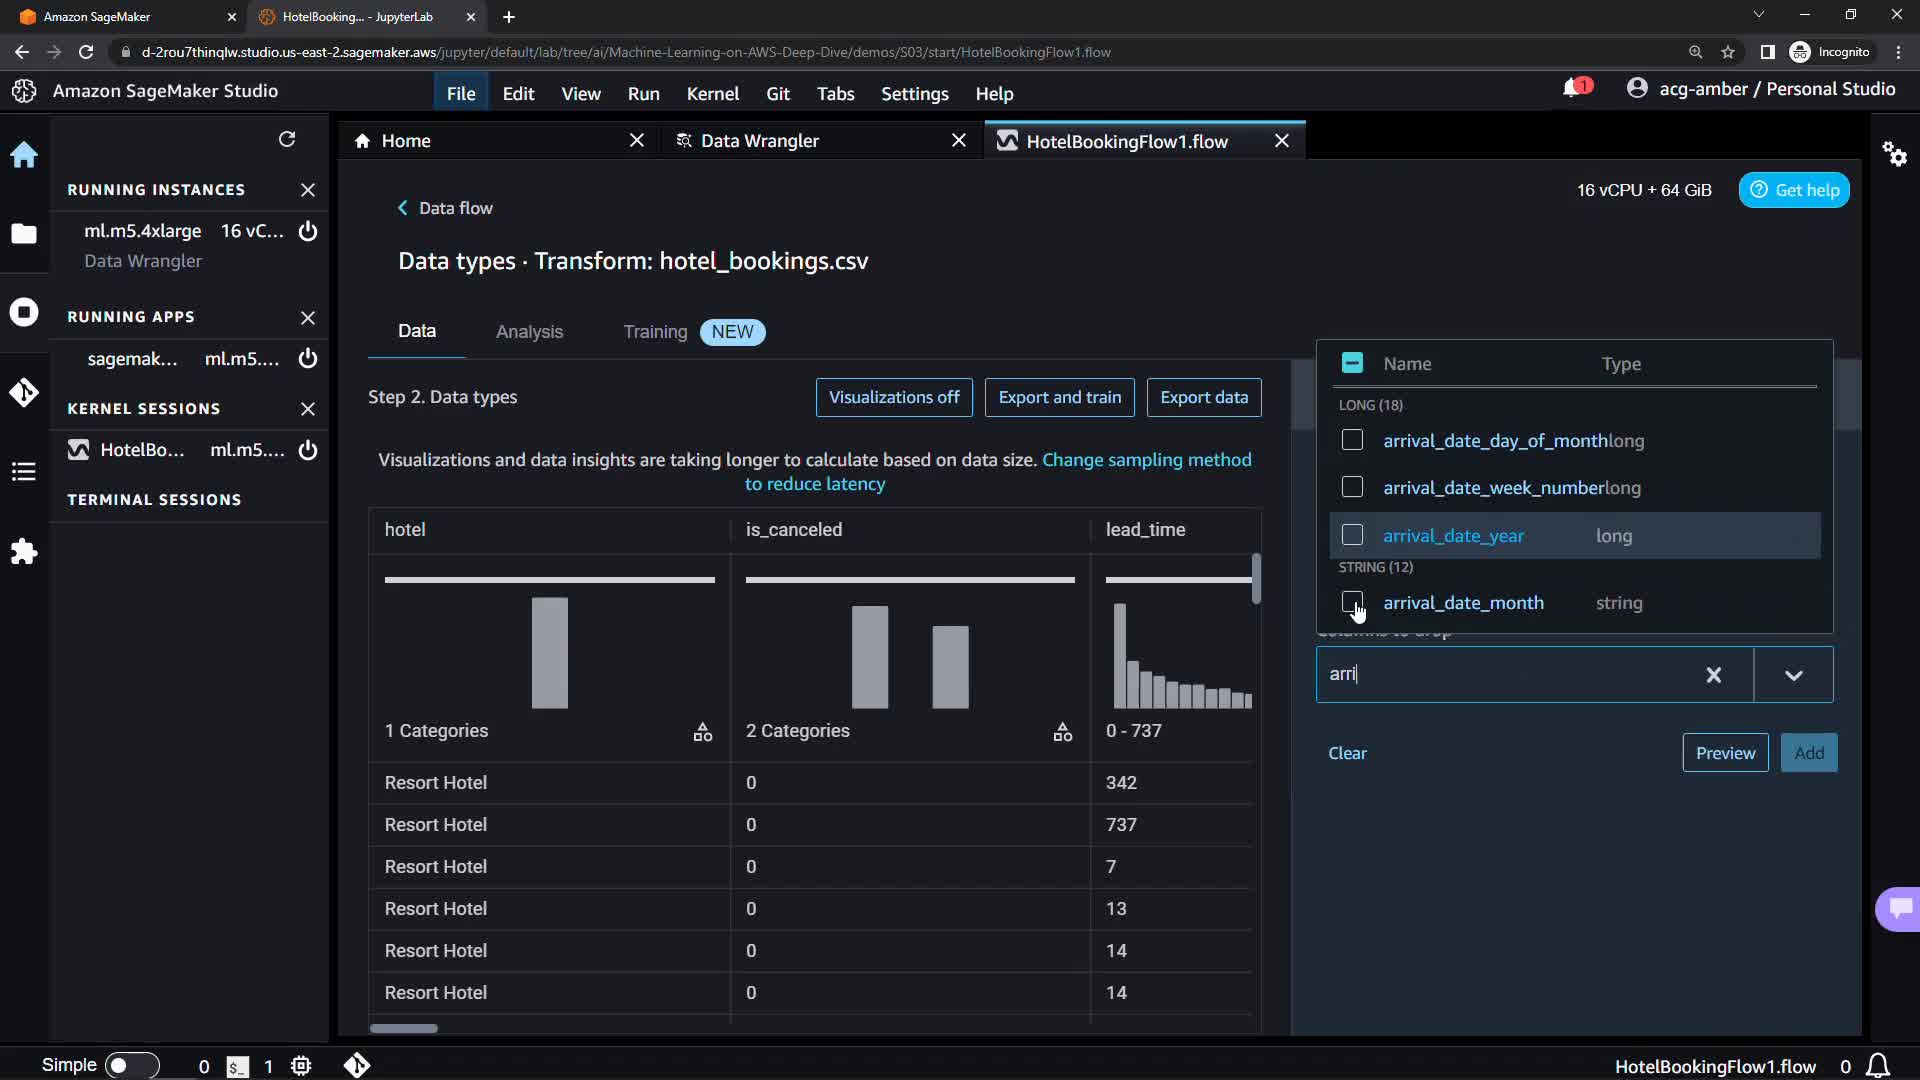
Task: Click Change sampling method link
Action: point(1146,460)
